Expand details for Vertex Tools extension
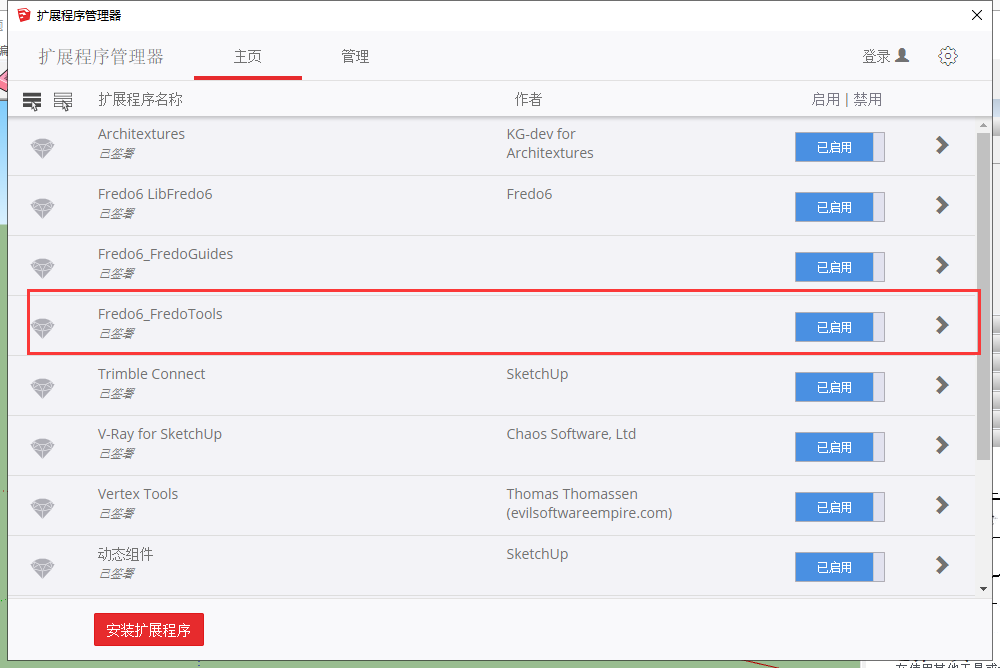Image resolution: width=1000 pixels, height=668 pixels. tap(941, 506)
